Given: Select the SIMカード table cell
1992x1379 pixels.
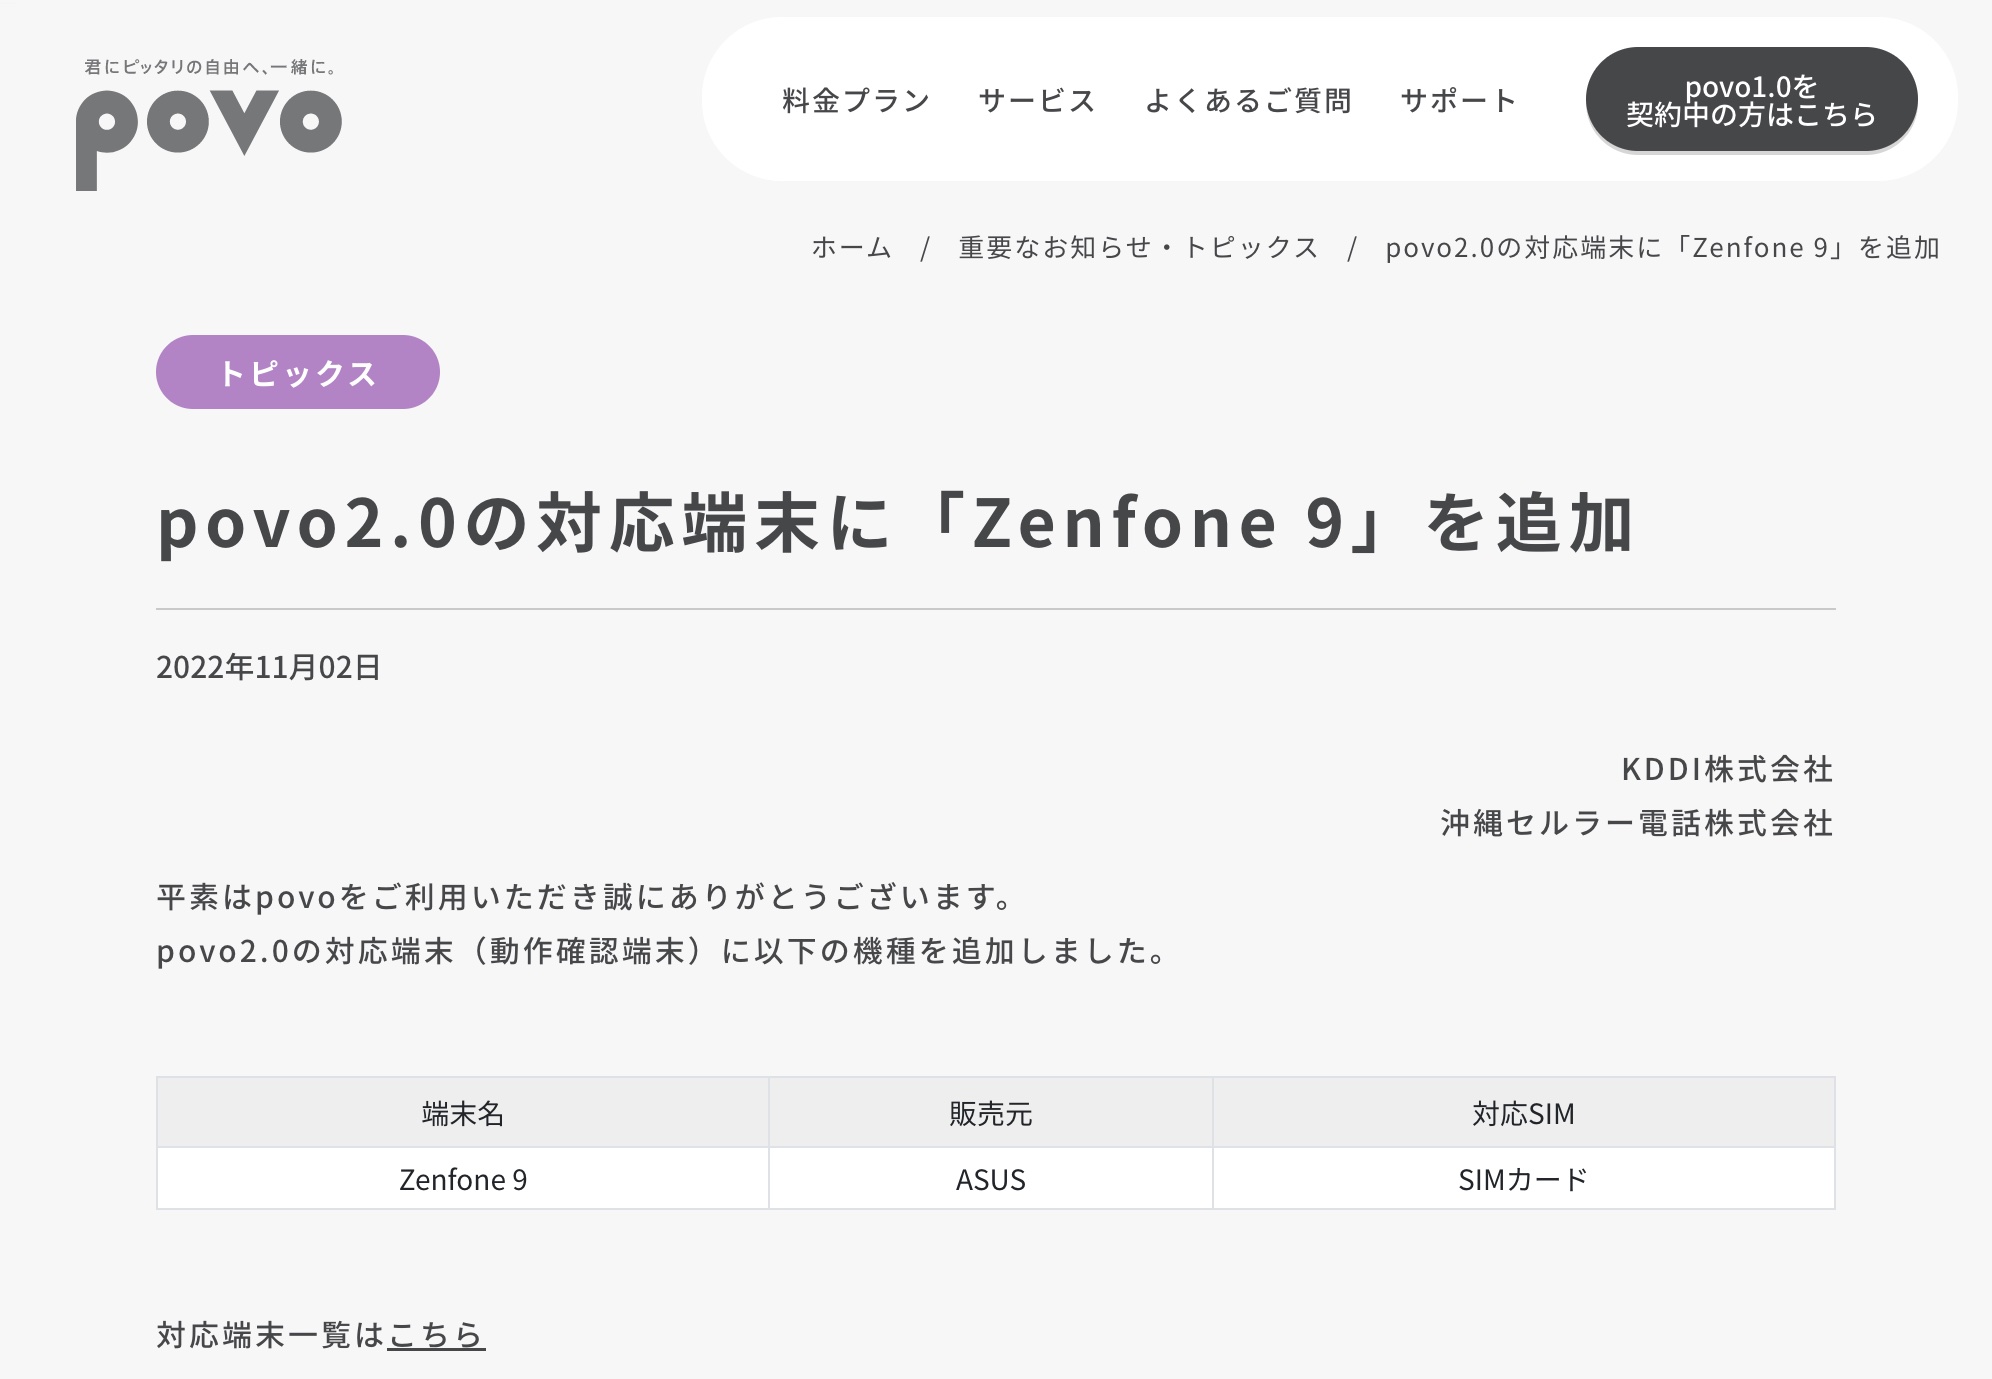Looking at the screenshot, I should [x=1523, y=1180].
